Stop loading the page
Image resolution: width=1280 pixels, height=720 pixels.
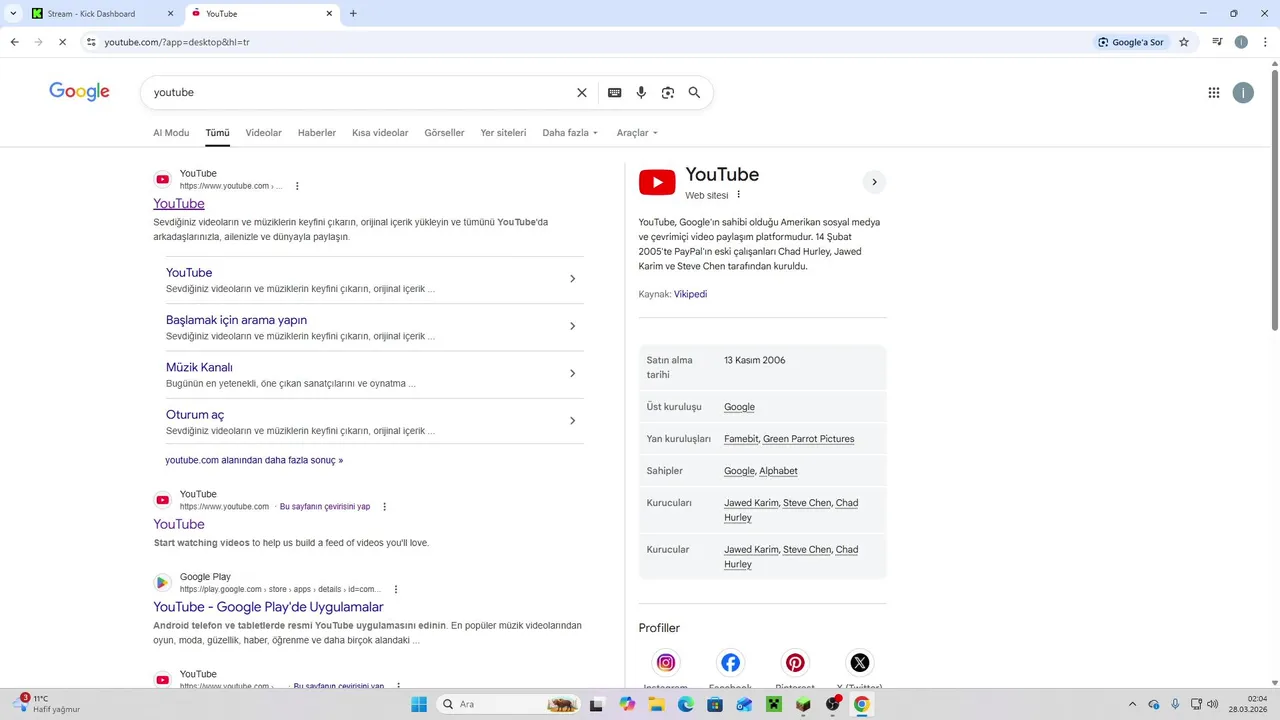tap(62, 42)
